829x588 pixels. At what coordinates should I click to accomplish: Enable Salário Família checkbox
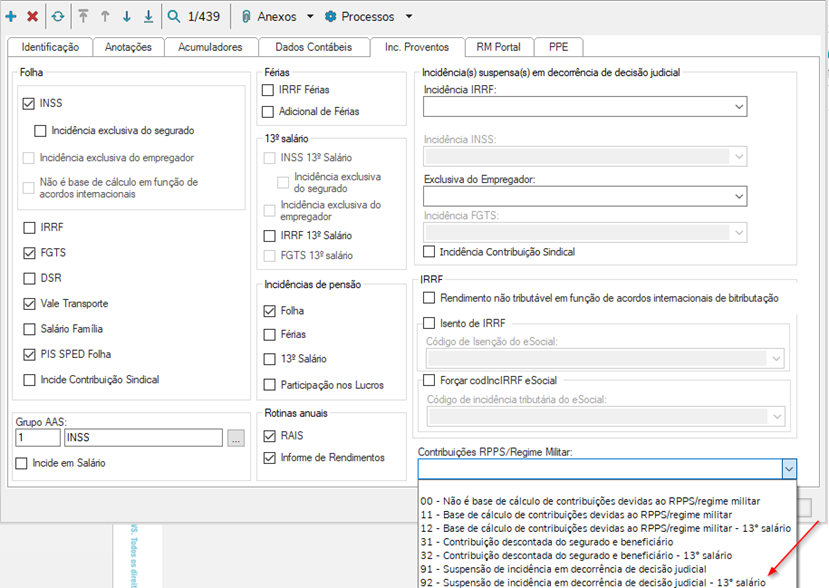pos(29,329)
